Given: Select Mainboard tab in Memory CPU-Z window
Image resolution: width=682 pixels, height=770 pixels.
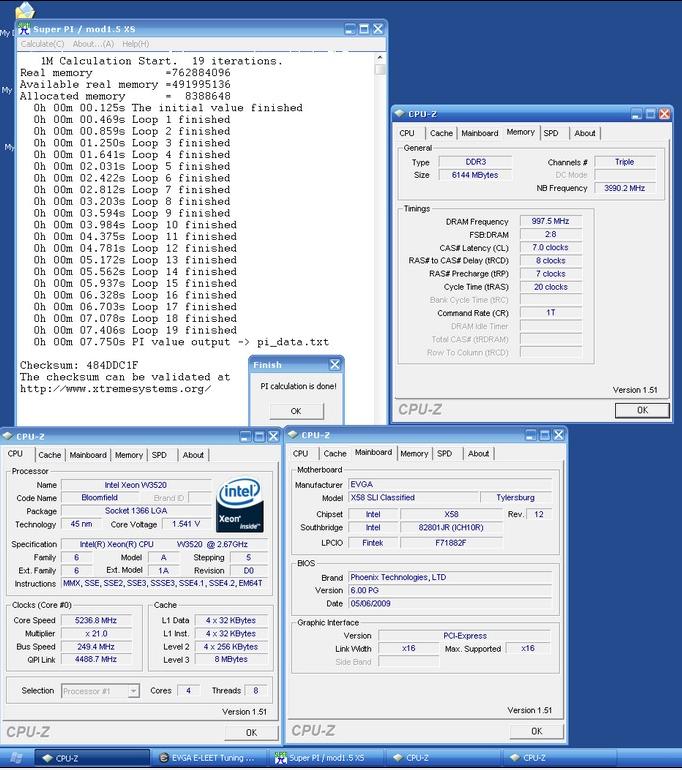Looking at the screenshot, I should pyautogui.click(x=480, y=133).
